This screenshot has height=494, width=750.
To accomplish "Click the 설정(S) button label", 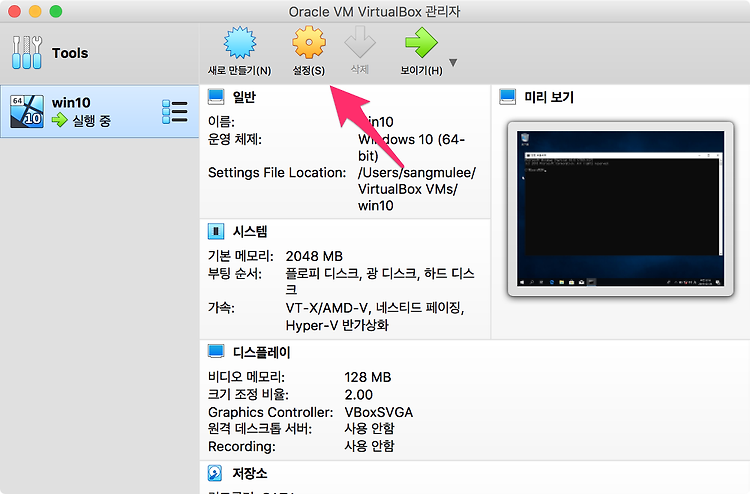I will [309, 70].
